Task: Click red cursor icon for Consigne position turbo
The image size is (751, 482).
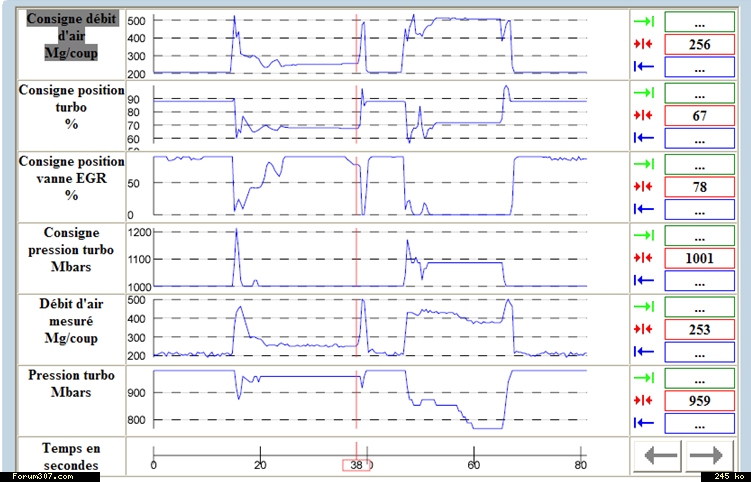Action: point(643,115)
